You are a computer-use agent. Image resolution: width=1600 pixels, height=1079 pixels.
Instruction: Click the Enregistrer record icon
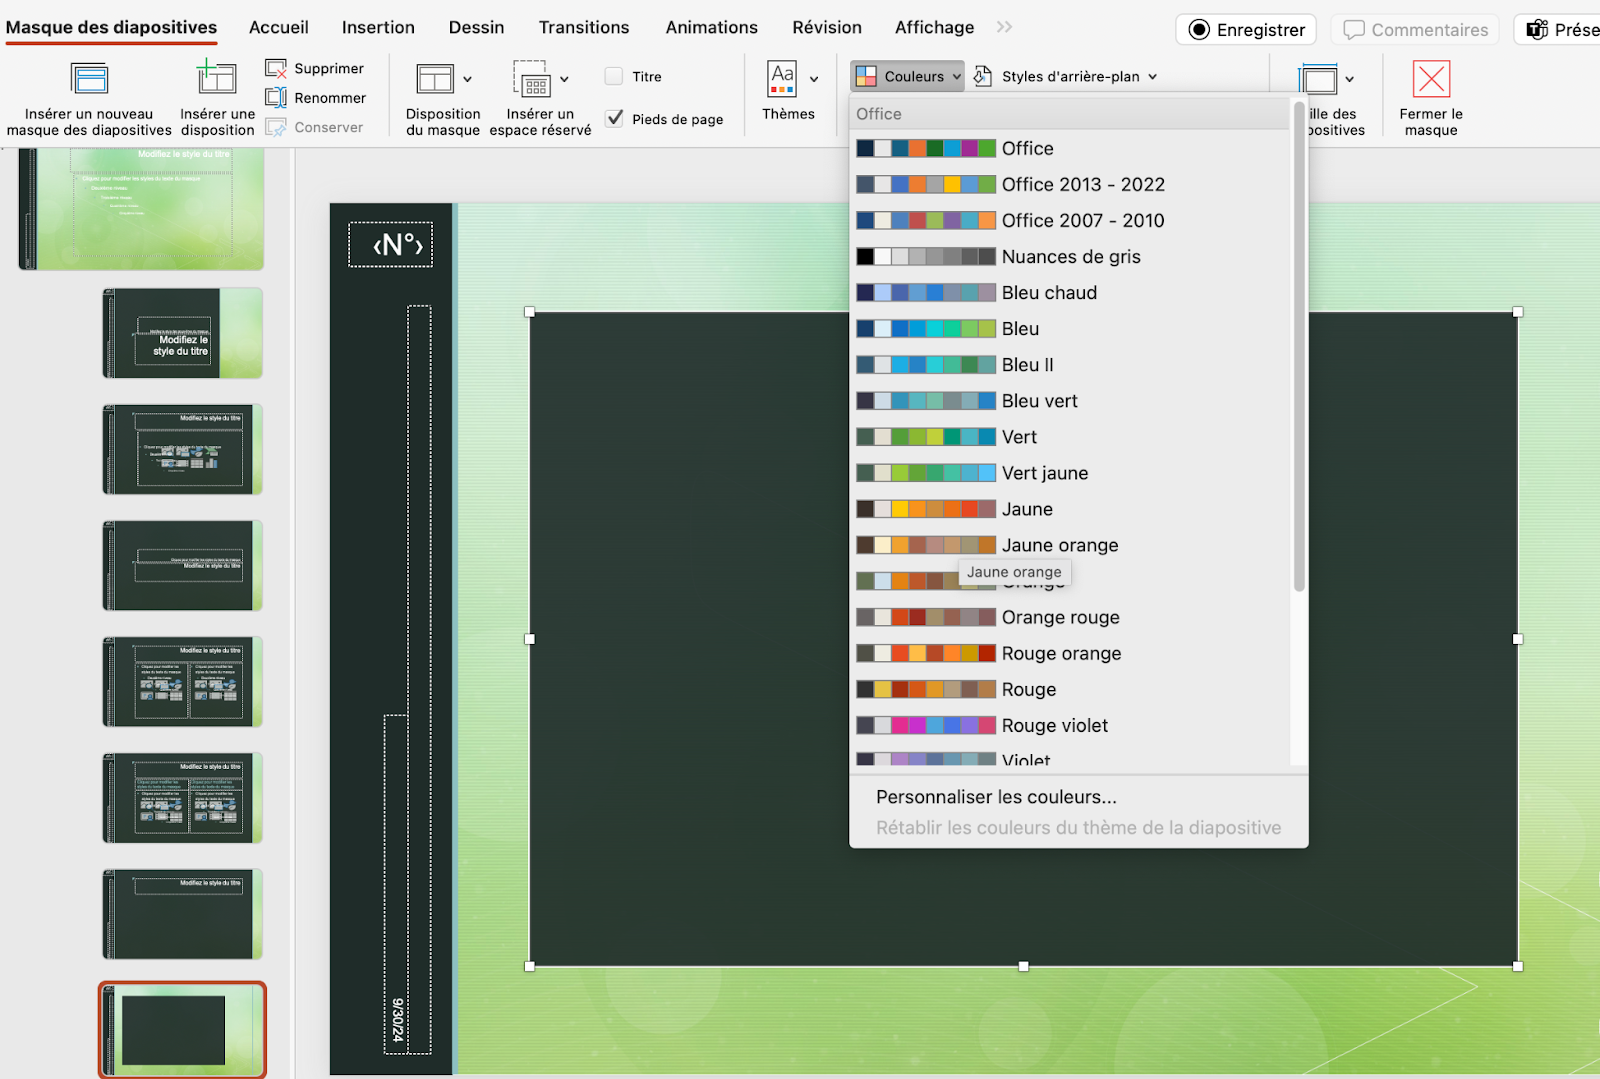[1199, 30]
